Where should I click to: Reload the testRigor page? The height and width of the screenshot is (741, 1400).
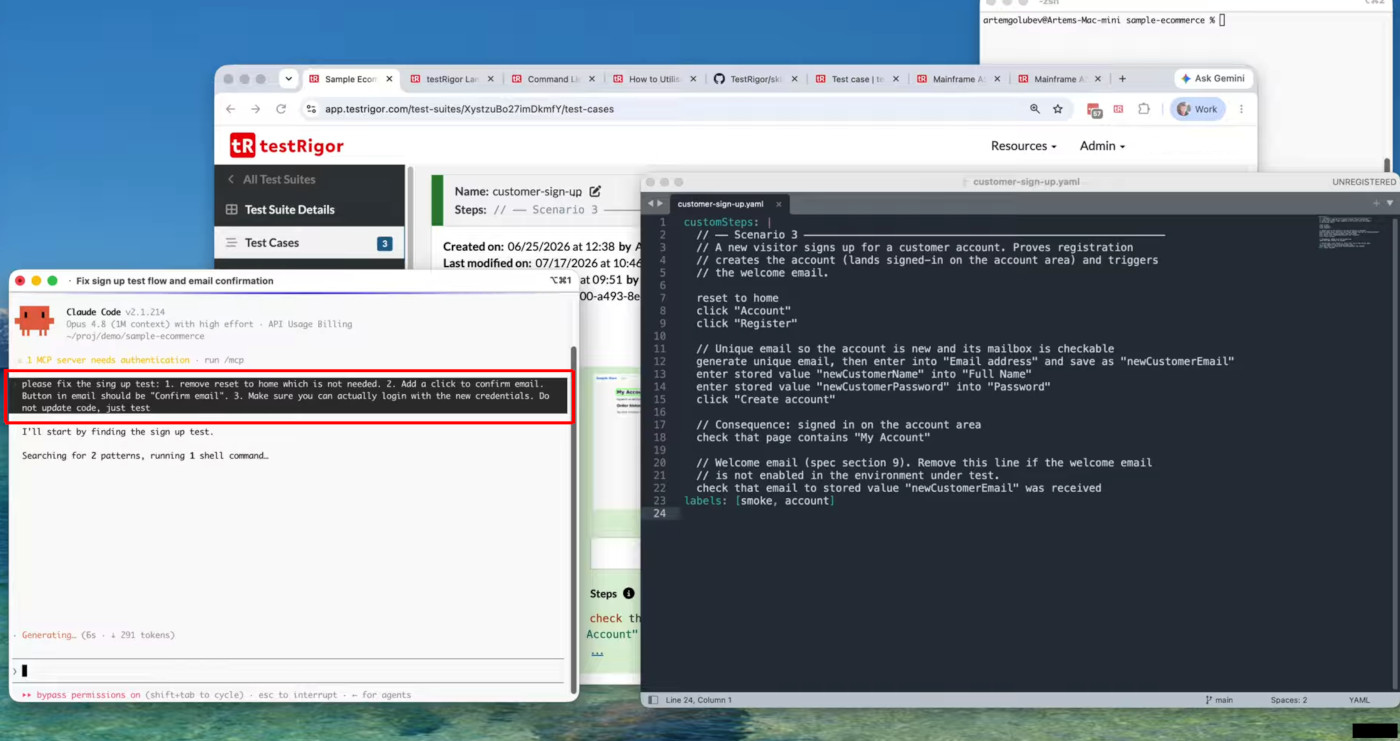coord(281,109)
